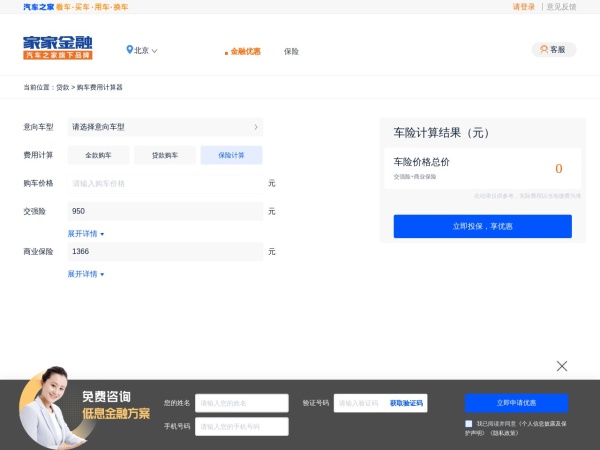Screen dimensions: 600x450
Task: Expand 展开详情 under 商业保险
Action: tap(86, 273)
